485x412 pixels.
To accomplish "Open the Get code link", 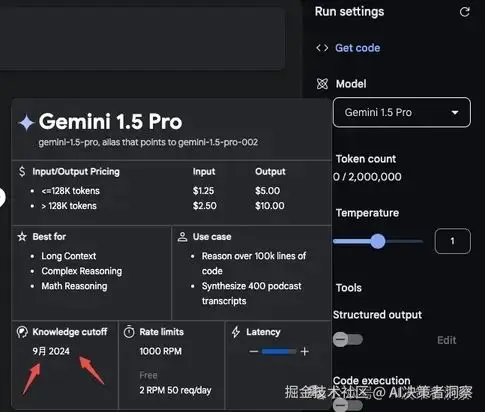I will point(357,48).
